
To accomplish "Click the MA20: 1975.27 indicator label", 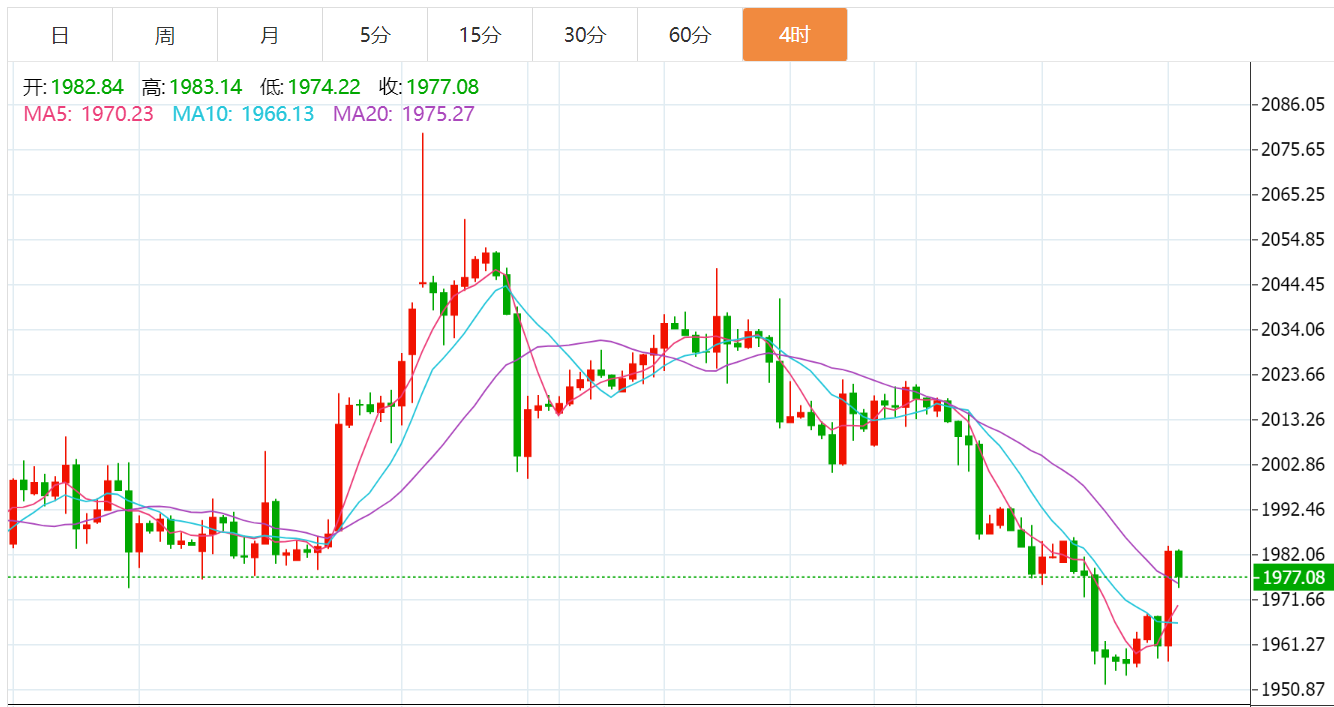I will (404, 114).
